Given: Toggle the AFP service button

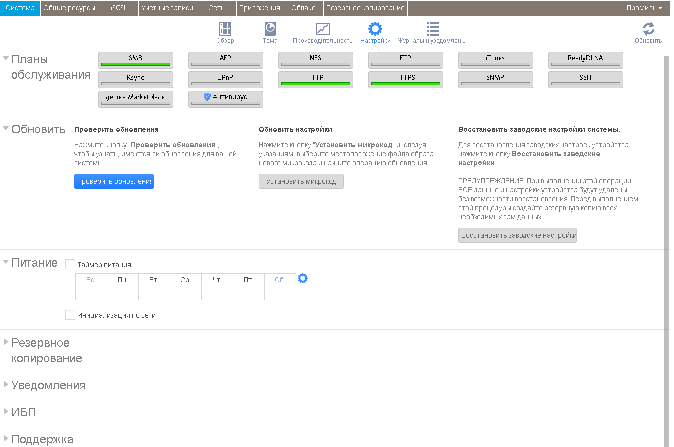Looking at the screenshot, I should (225, 60).
